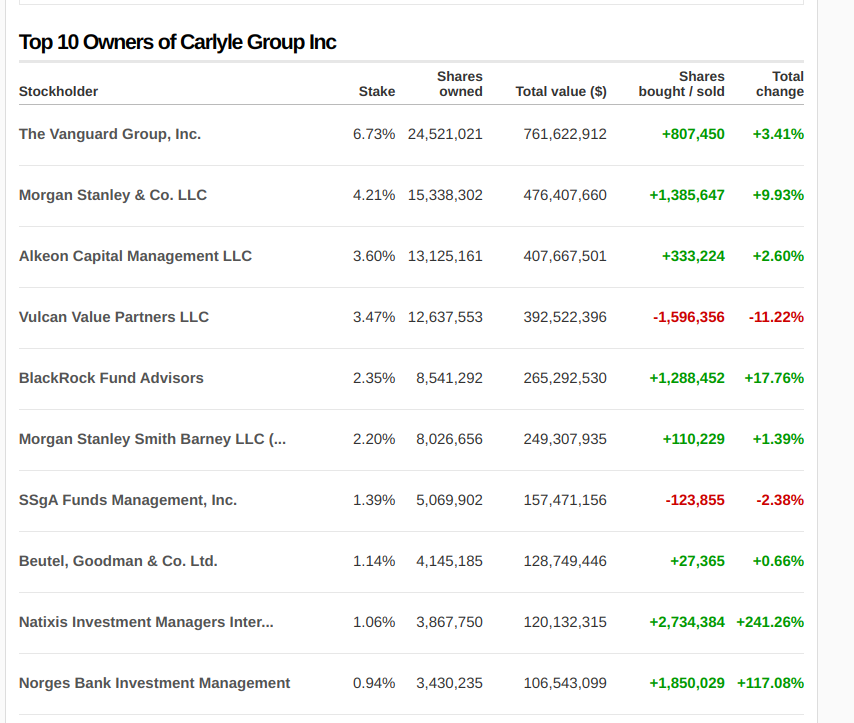
Task: Click the Total value ($) column header
Action: [x=561, y=92]
